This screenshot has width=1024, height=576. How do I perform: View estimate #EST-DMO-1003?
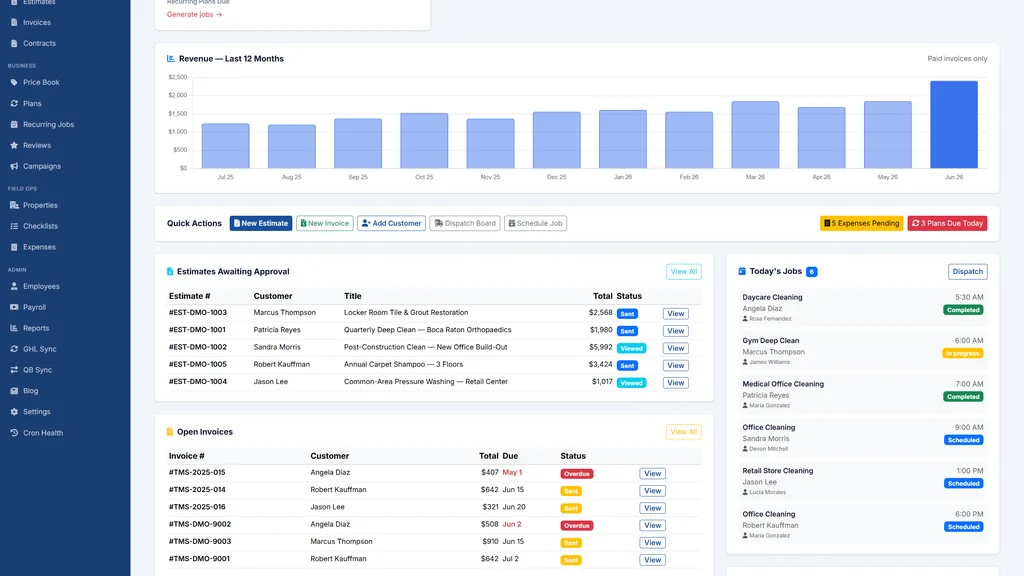coord(675,313)
